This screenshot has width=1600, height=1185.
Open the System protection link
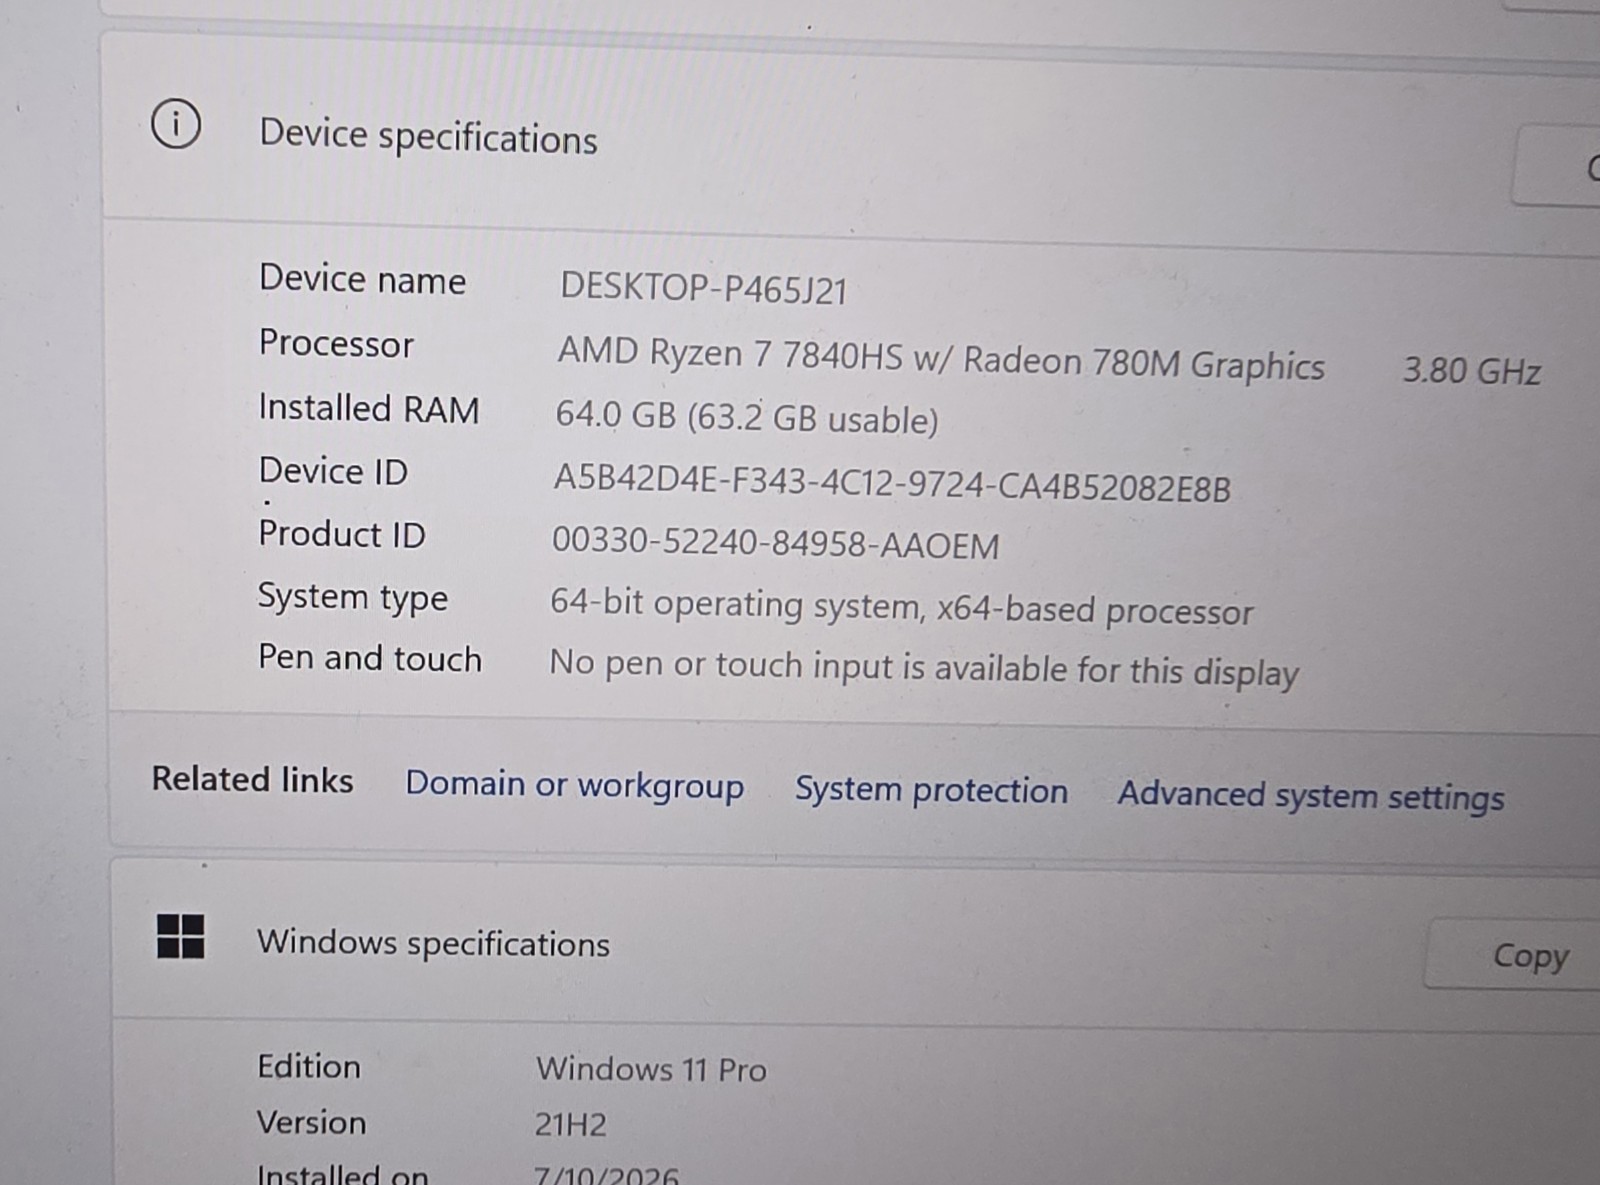931,790
